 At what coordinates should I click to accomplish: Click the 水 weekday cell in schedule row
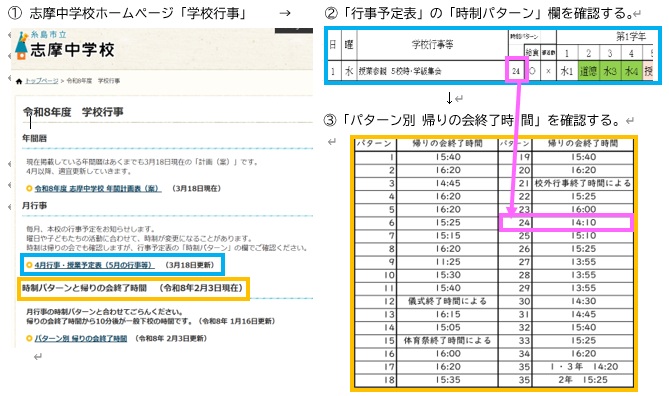(x=349, y=71)
